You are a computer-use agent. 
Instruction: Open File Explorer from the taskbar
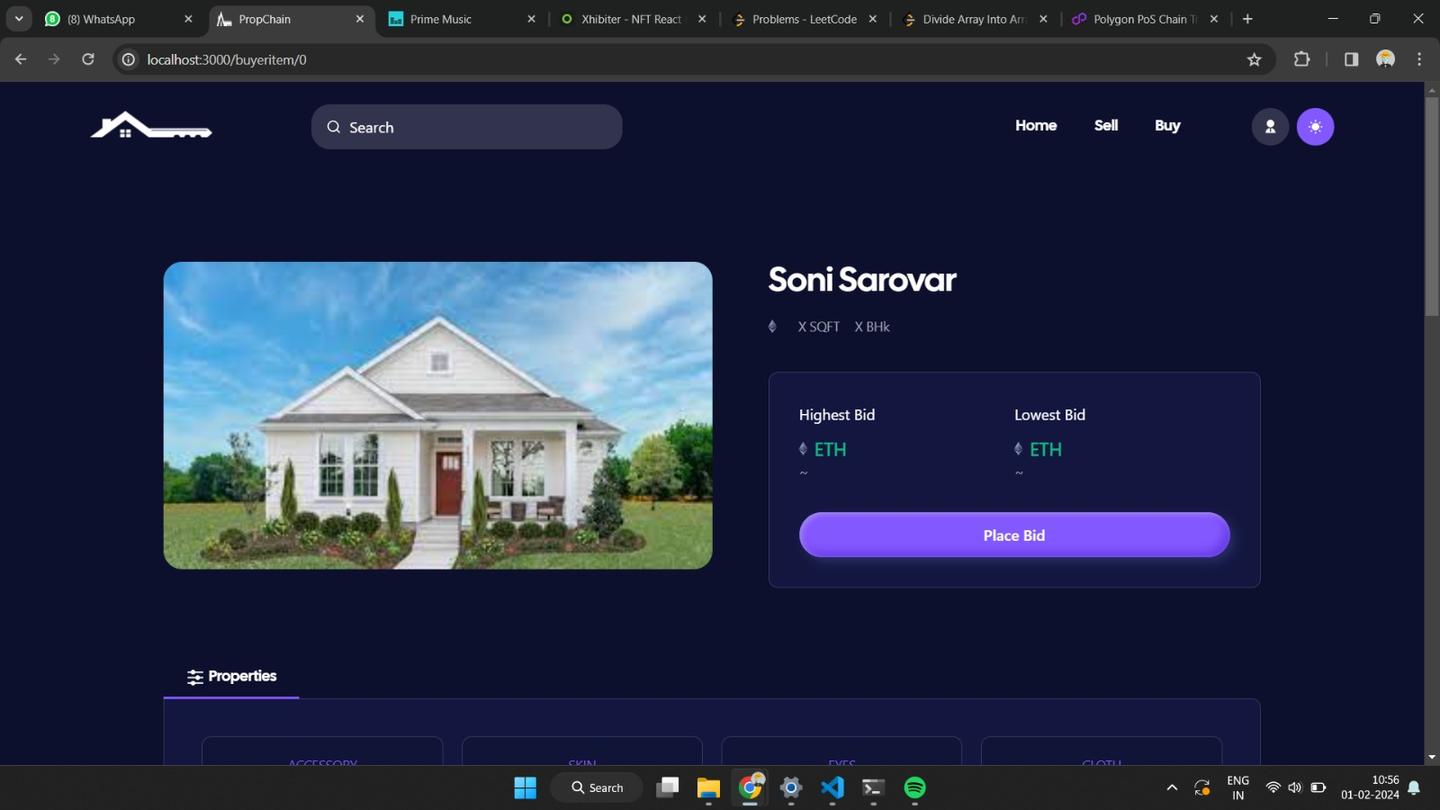708,788
